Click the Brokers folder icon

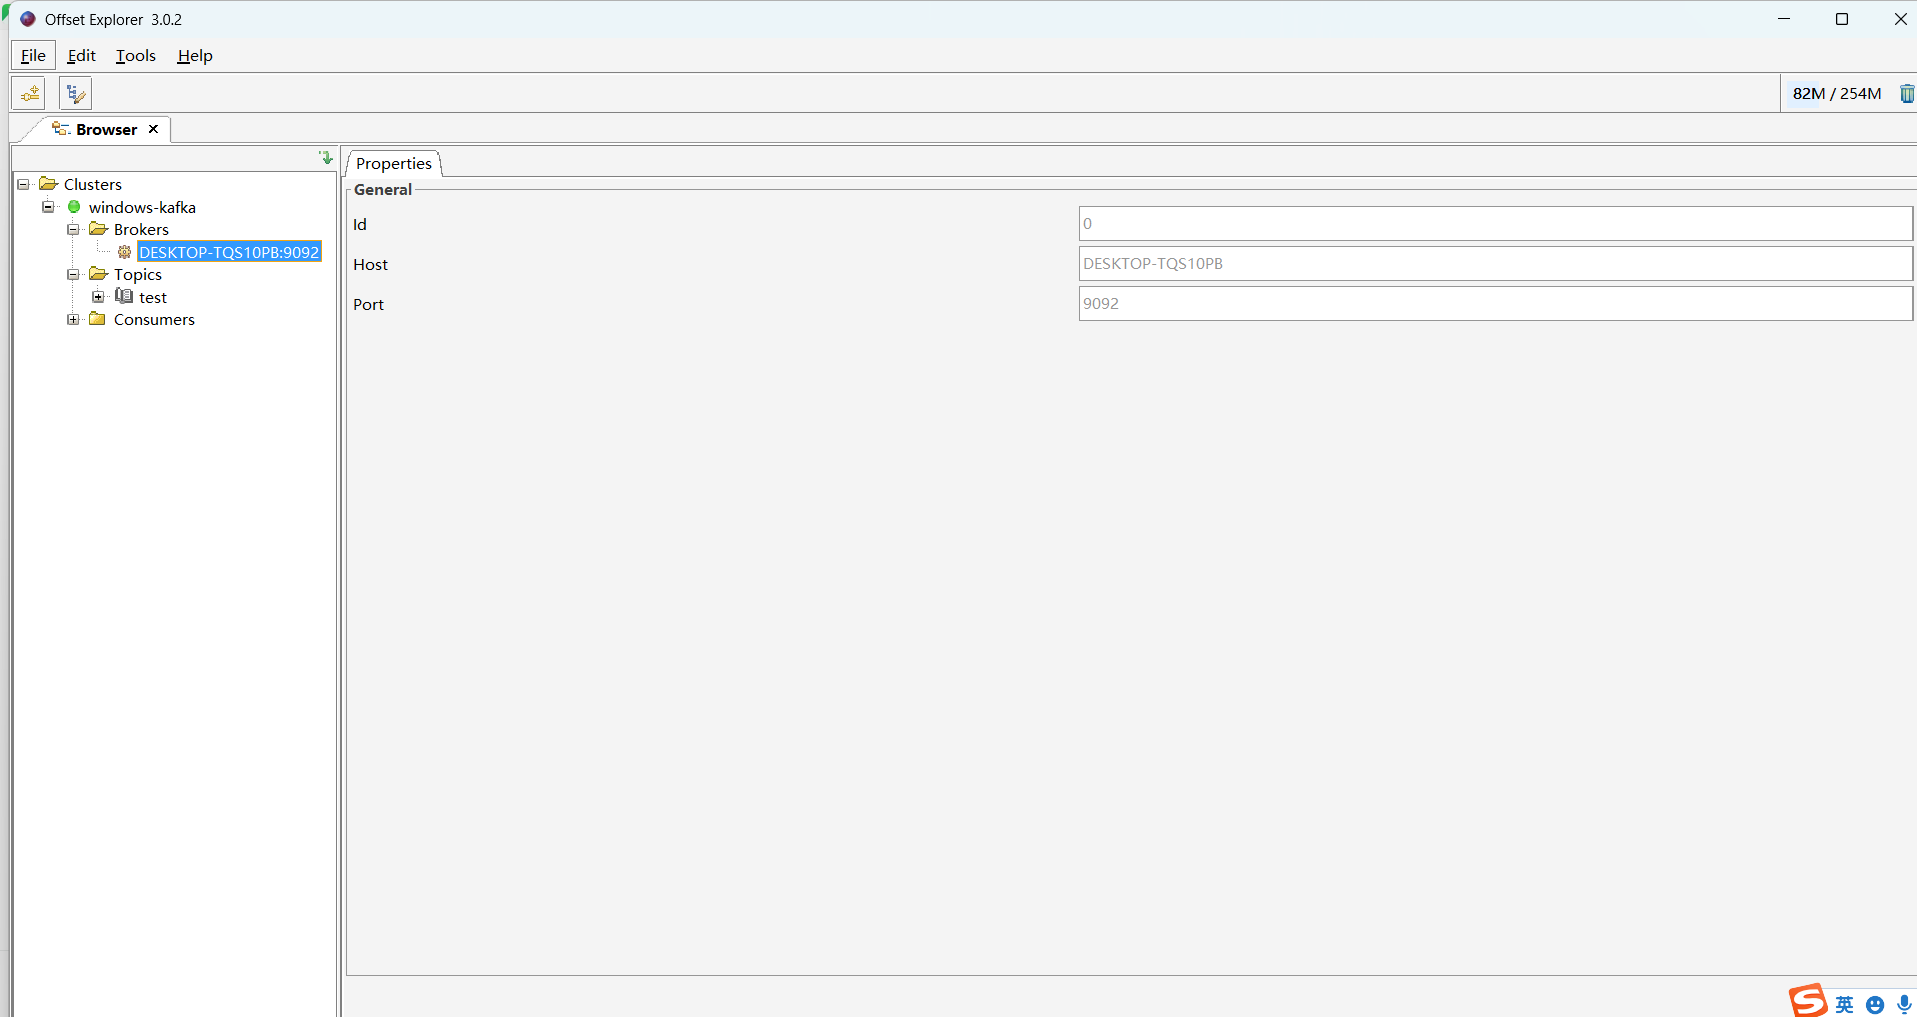click(98, 229)
